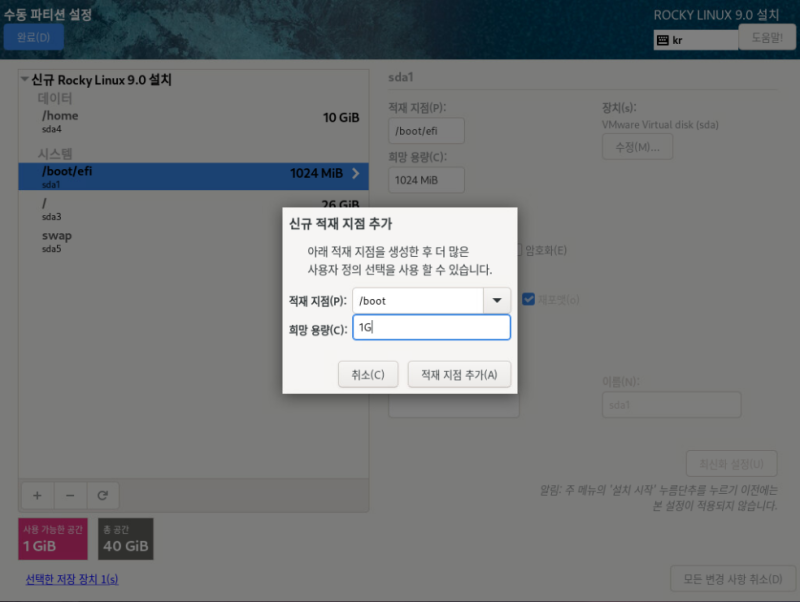Click the name field containing sda1
The width and height of the screenshot is (800, 602).
671,405
